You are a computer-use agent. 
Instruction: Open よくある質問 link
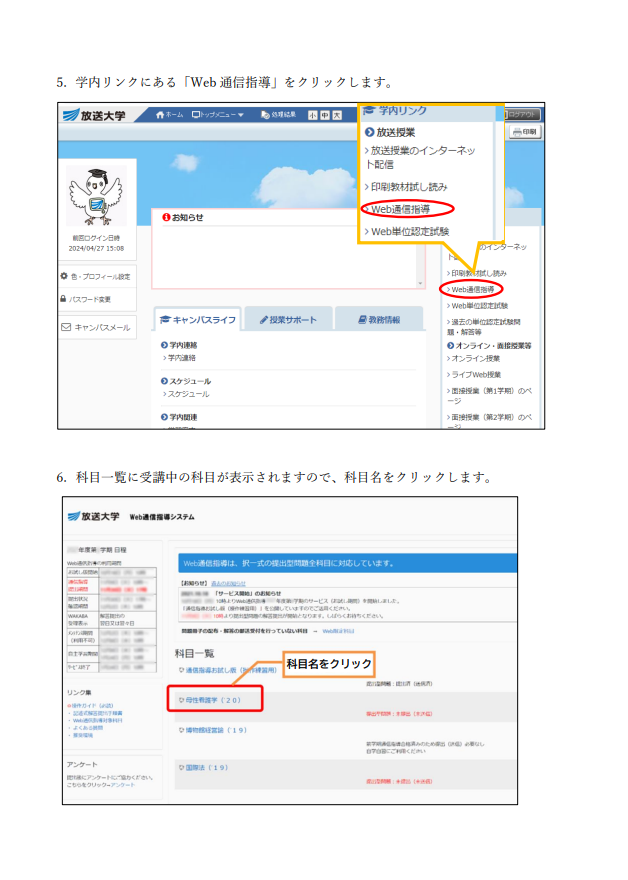(x=86, y=727)
